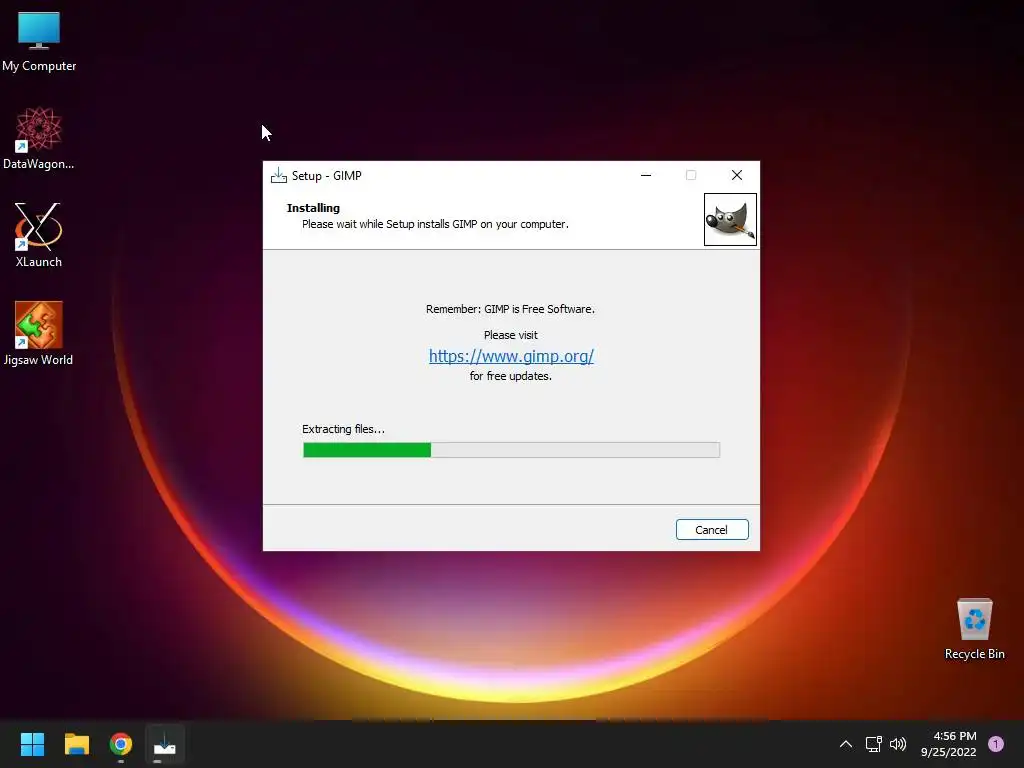Click the 'Extracting files...' status text
This screenshot has height=768, width=1024.
344,429
